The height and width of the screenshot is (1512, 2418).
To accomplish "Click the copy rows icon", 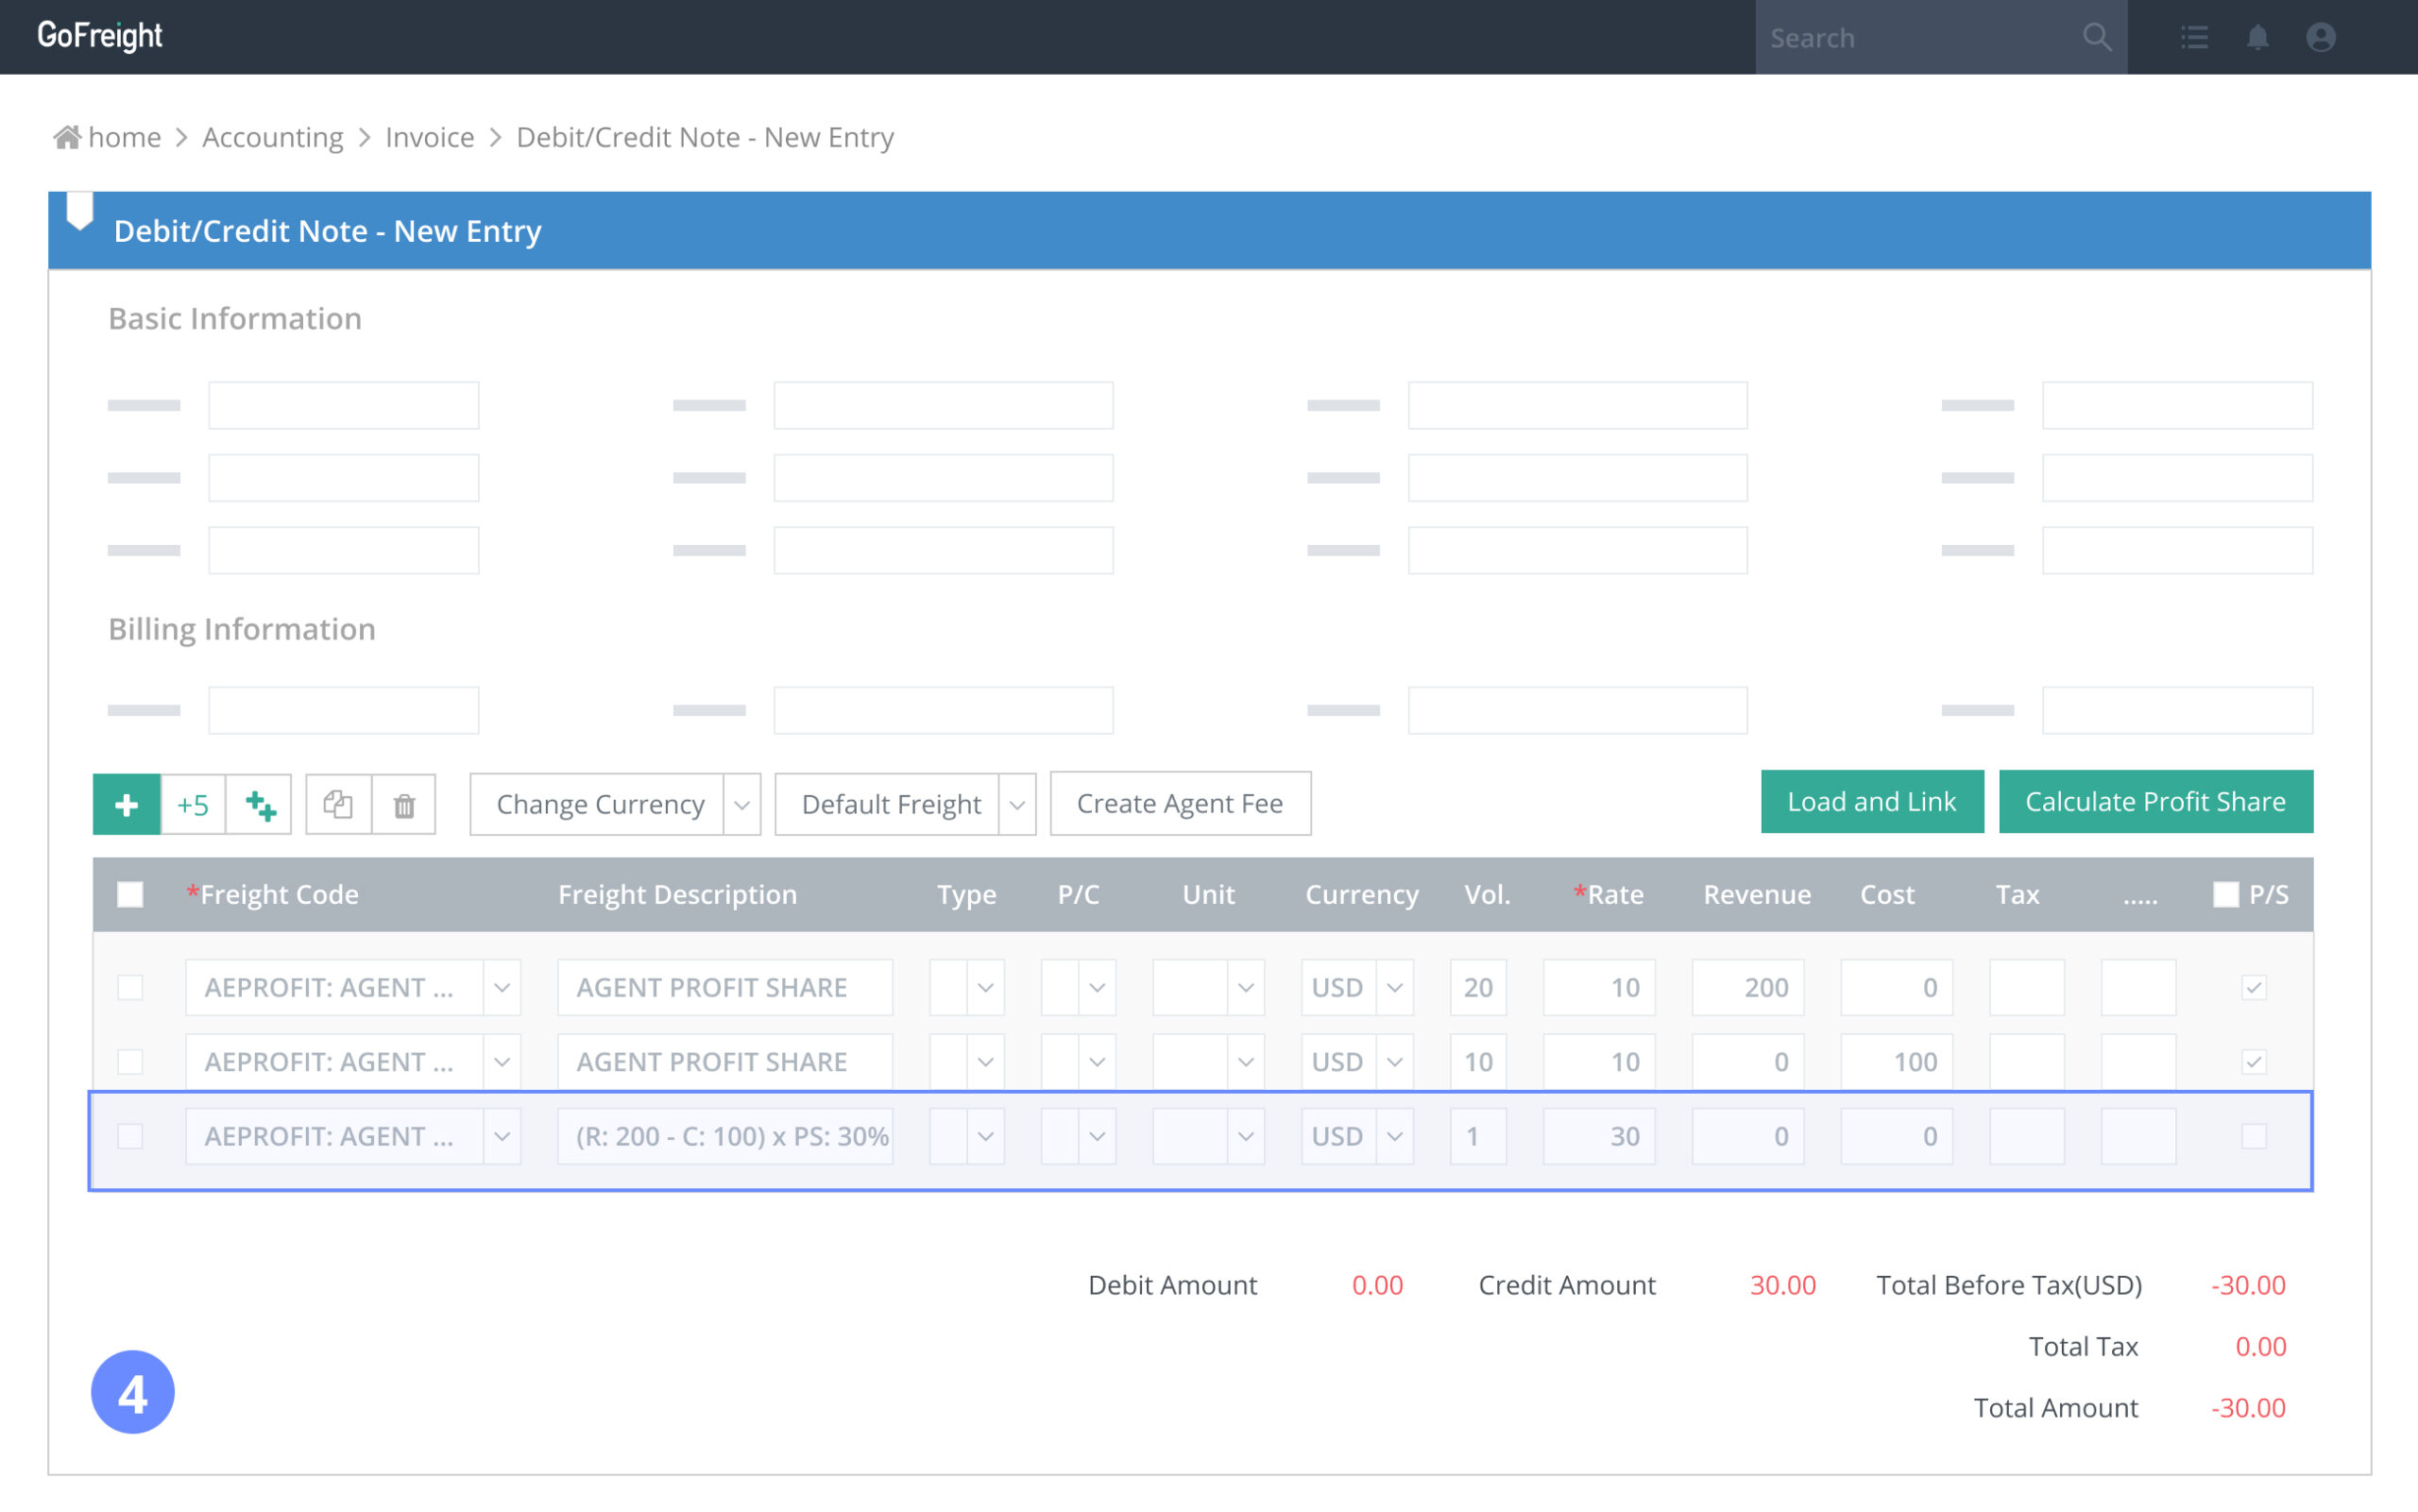I will (x=338, y=804).
